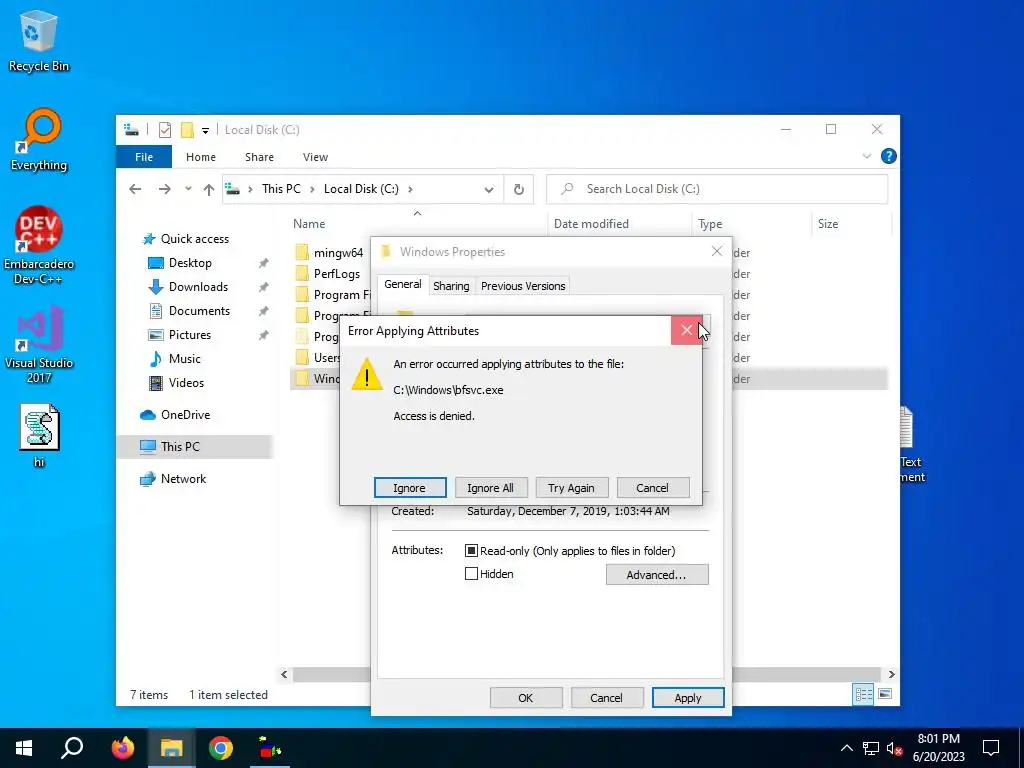Click Cancel in Windows Properties
The image size is (1024, 768).
pyautogui.click(x=607, y=697)
